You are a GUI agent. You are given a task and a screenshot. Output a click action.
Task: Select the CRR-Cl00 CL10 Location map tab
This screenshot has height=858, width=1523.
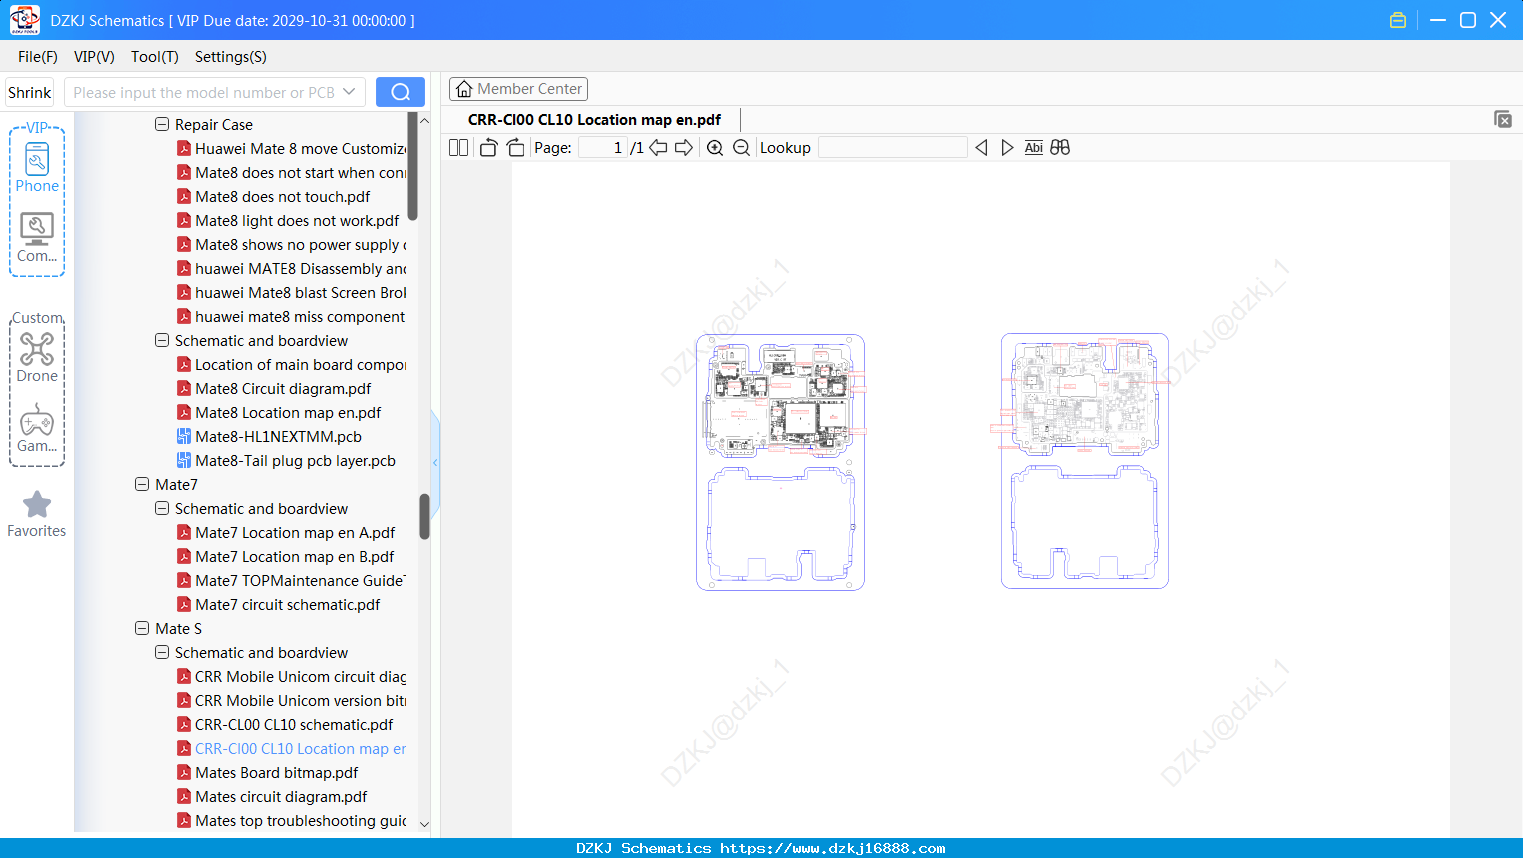[x=594, y=119]
